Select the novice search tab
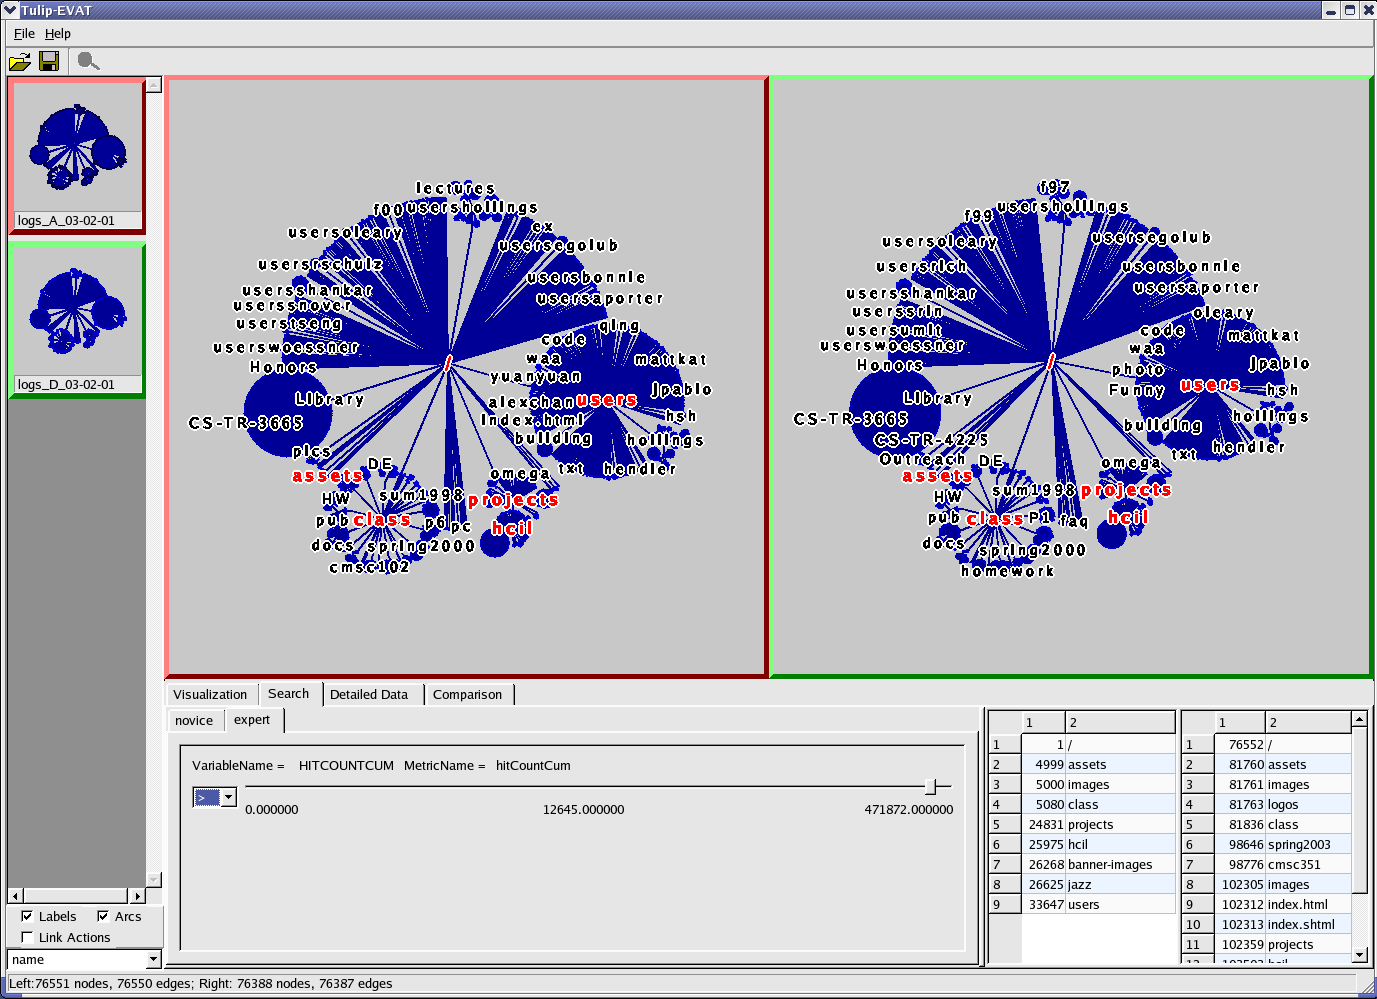 [194, 720]
